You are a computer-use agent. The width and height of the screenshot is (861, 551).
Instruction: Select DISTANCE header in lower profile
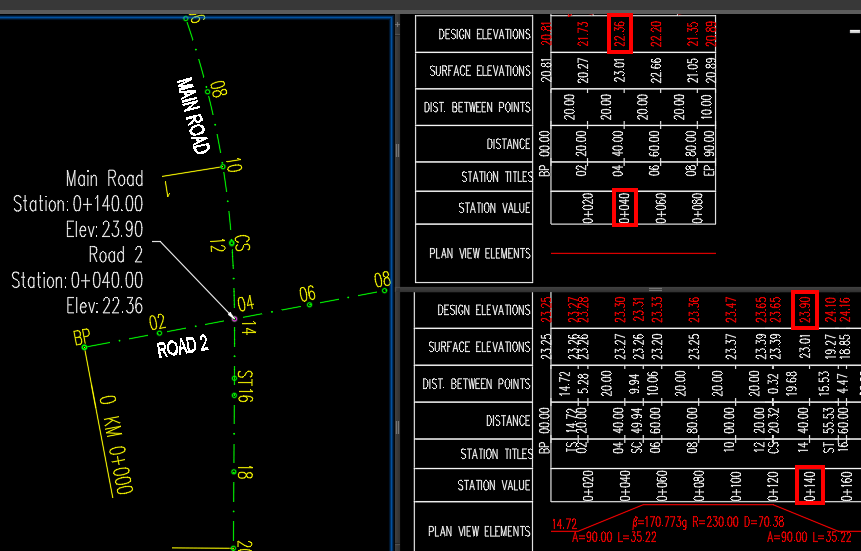pyautogui.click(x=508, y=421)
